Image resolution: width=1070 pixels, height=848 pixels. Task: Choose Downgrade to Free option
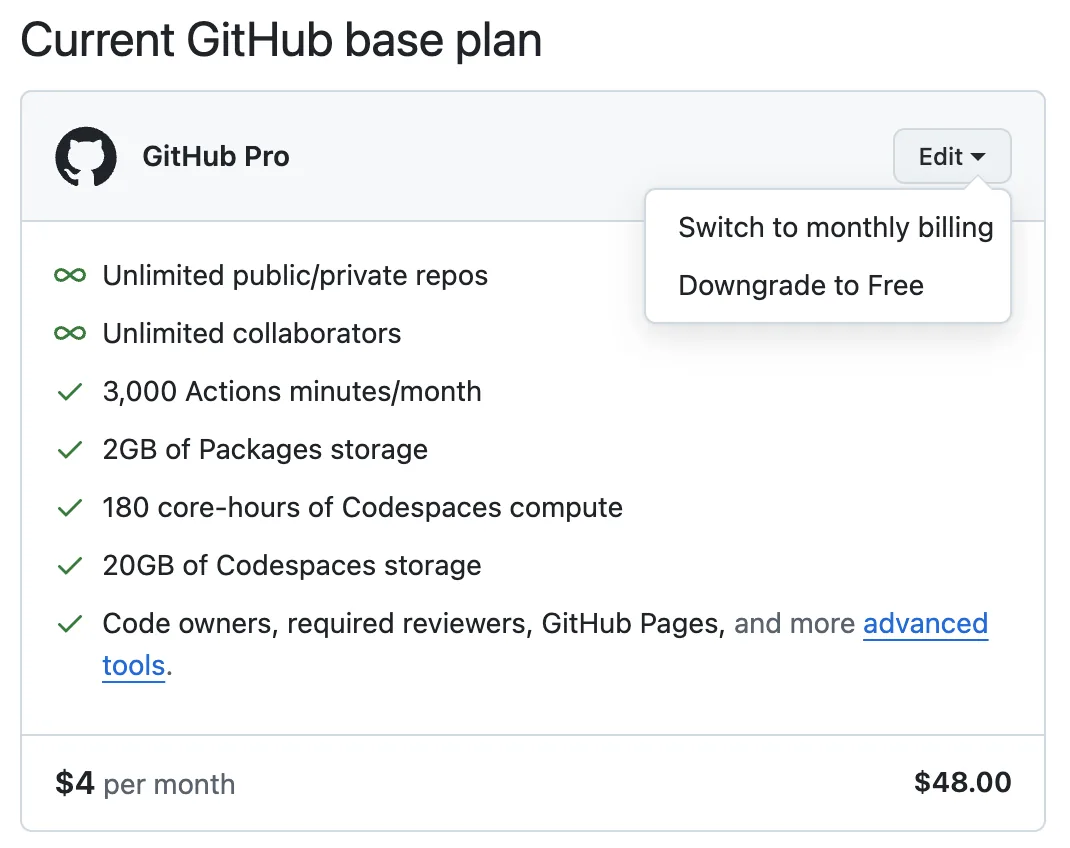[800, 285]
